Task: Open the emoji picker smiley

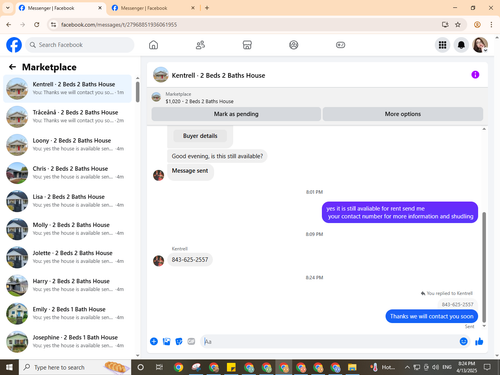Action: pos(463,341)
